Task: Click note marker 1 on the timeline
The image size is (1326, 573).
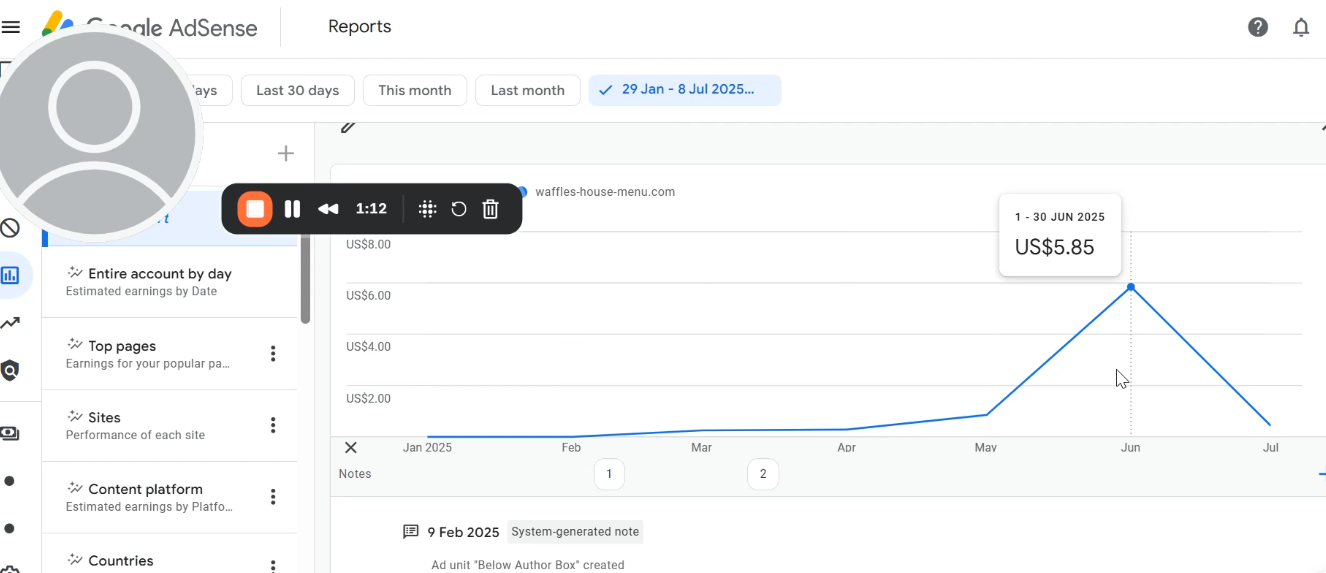Action: [609, 474]
